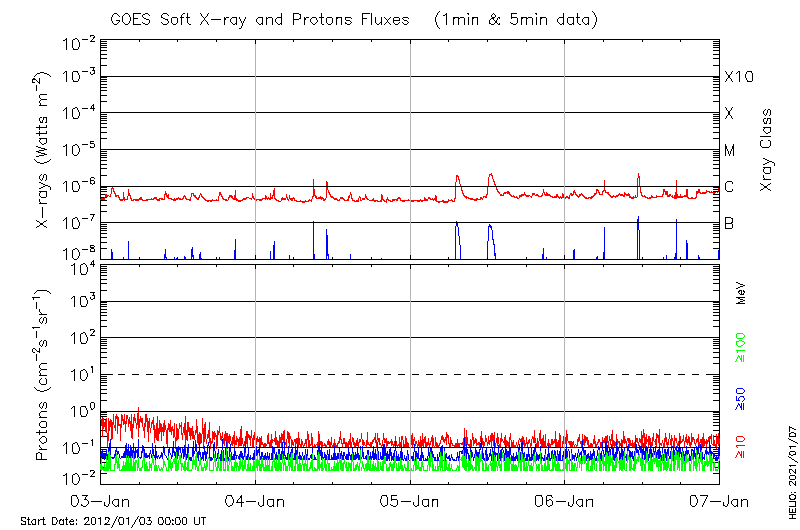Click the 05-Jan date tick label

tap(410, 500)
